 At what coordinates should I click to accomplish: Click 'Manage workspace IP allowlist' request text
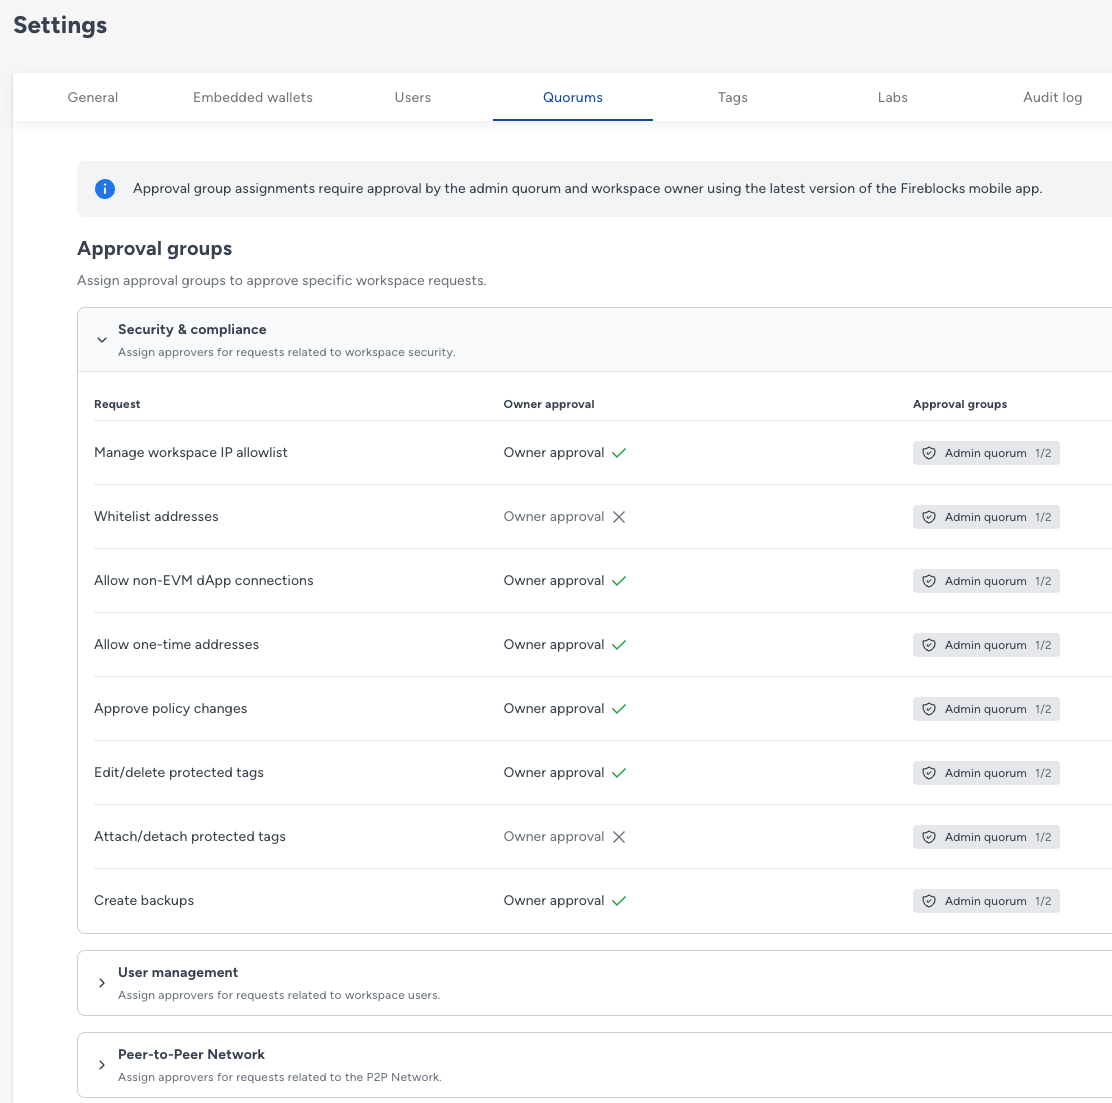click(x=191, y=453)
